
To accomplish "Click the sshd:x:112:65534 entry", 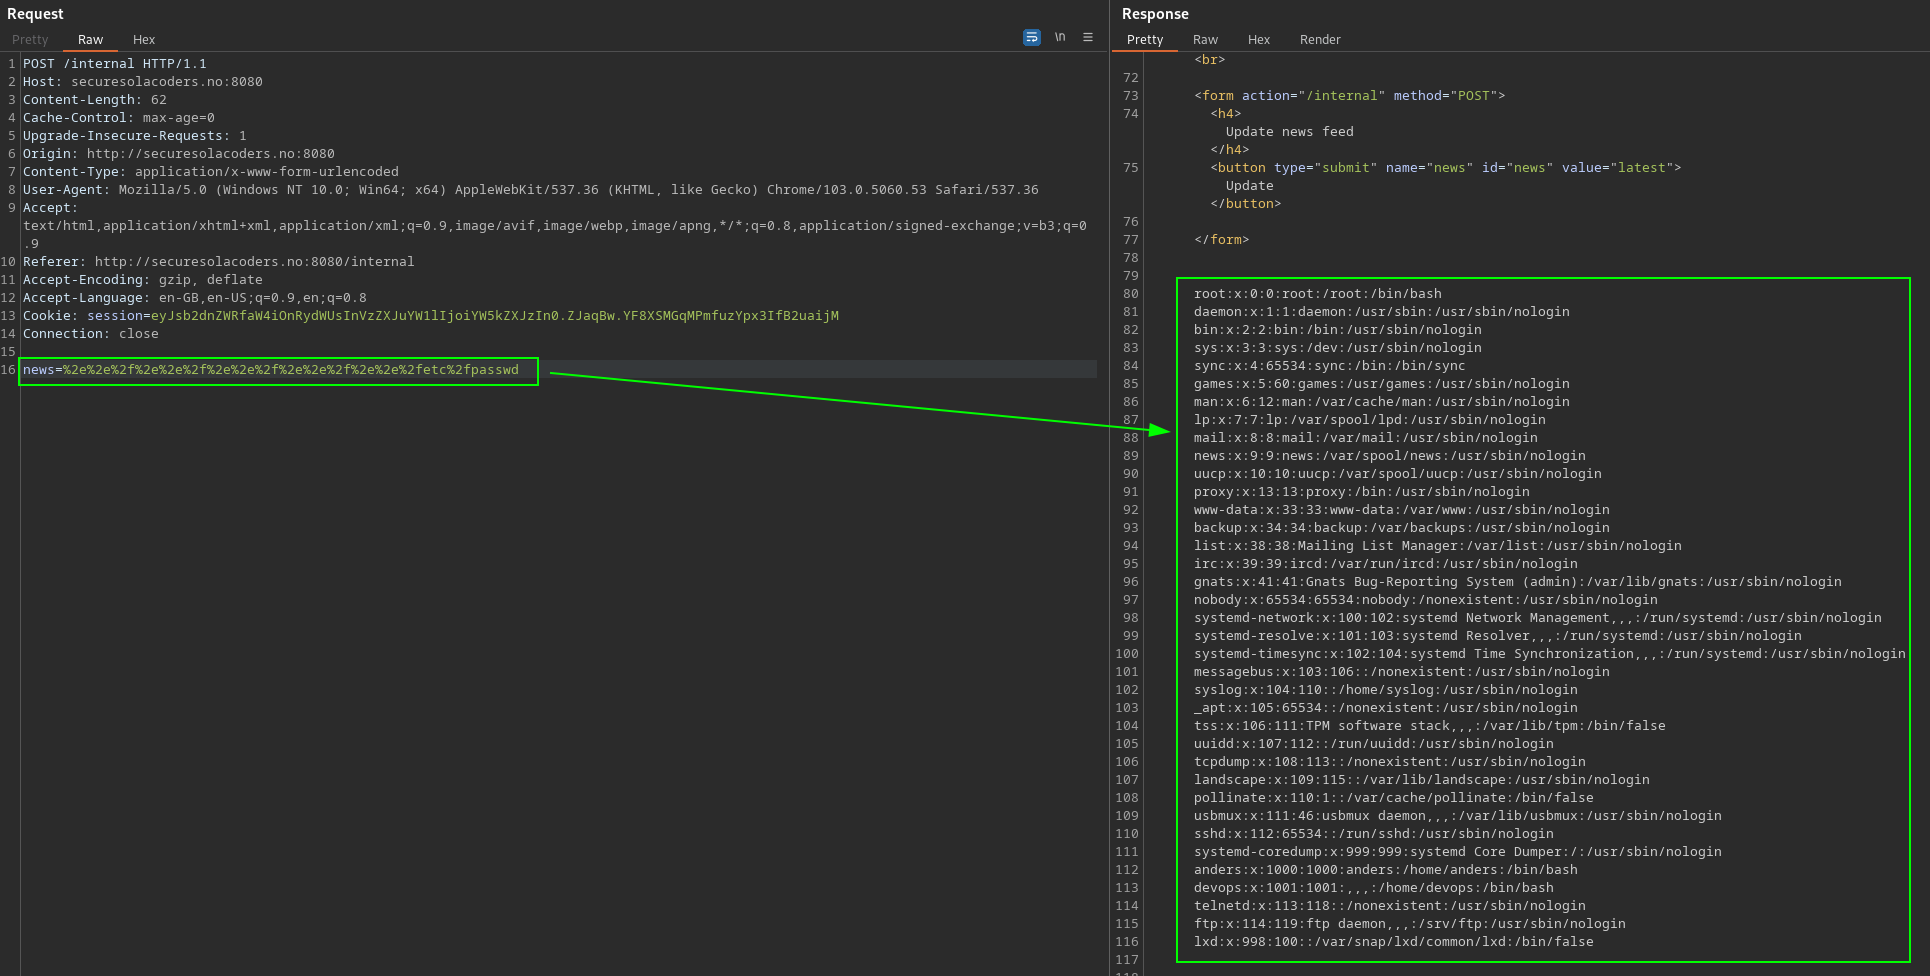I will (x=1374, y=834).
